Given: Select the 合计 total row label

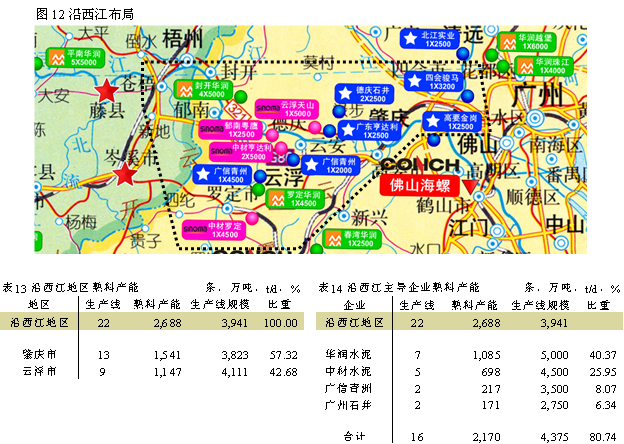Looking at the screenshot, I should click(354, 437).
